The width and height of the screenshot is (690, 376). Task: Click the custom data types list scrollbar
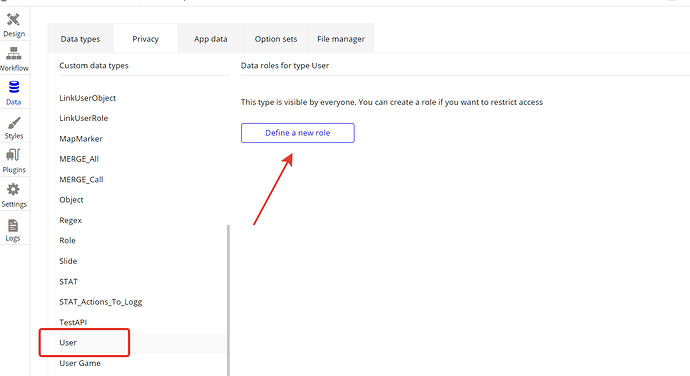click(228, 300)
